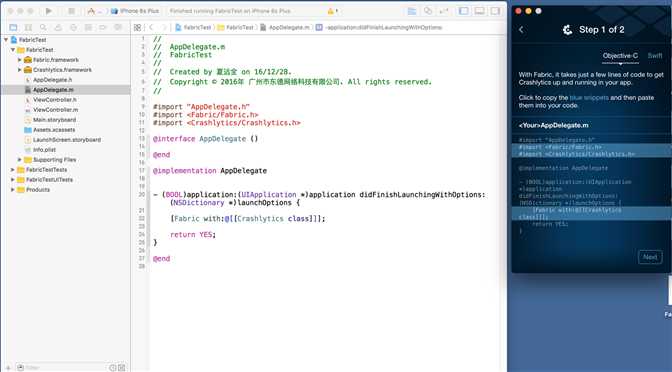Copy the Fabric import snippet
The height and width of the screenshot is (372, 672).
pyautogui.click(x=592, y=150)
